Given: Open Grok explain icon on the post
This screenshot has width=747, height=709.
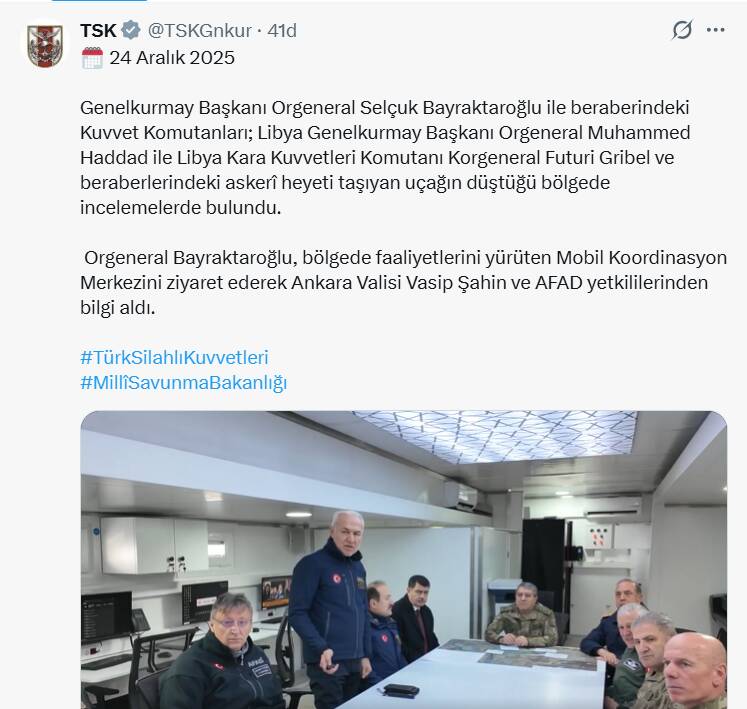Looking at the screenshot, I should click(x=682, y=30).
